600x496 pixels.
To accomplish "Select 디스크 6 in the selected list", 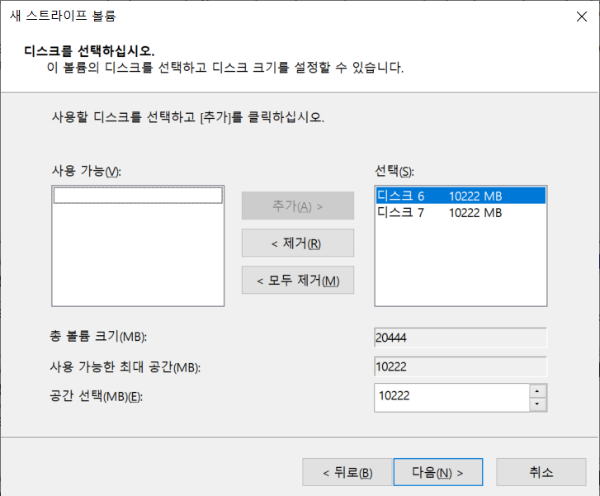I will [x=461, y=196].
